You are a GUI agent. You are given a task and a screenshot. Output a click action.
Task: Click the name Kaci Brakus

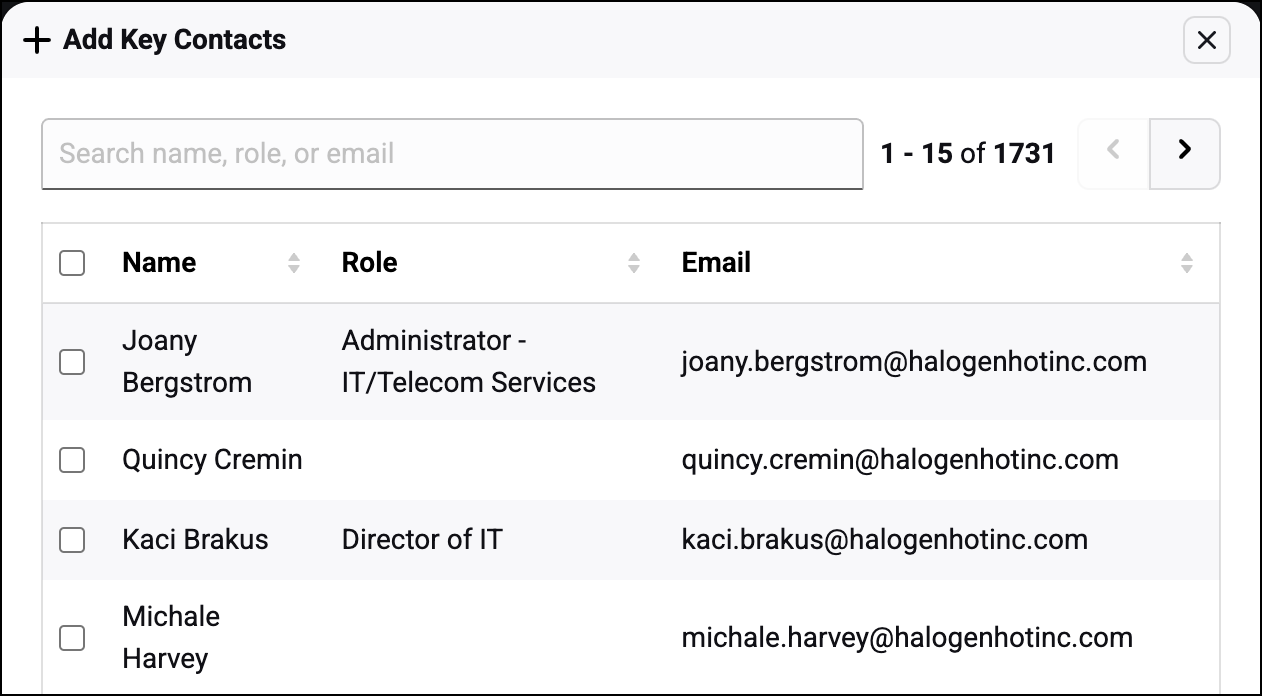tap(195, 540)
